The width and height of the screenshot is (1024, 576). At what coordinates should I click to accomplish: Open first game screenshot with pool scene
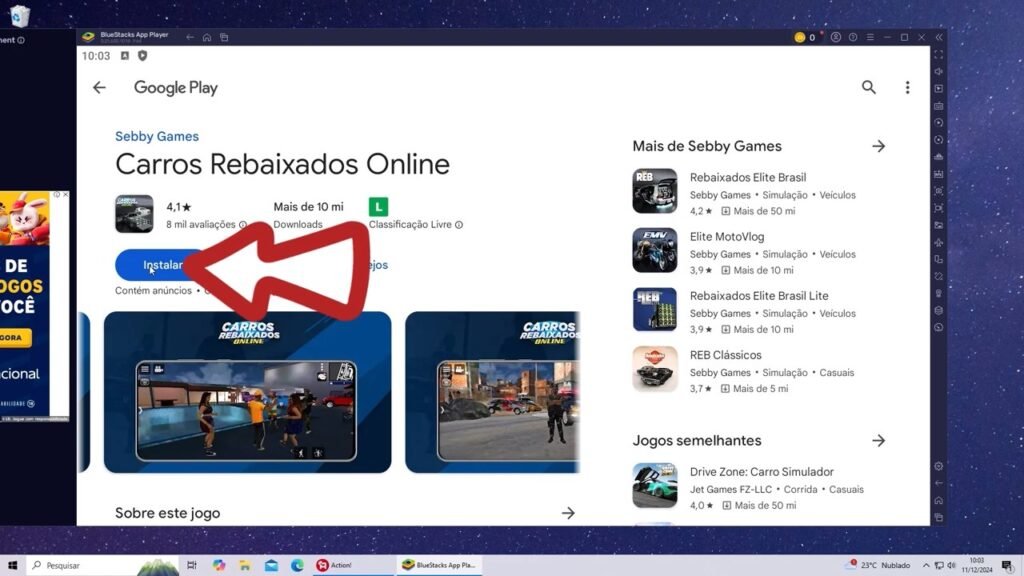point(248,392)
